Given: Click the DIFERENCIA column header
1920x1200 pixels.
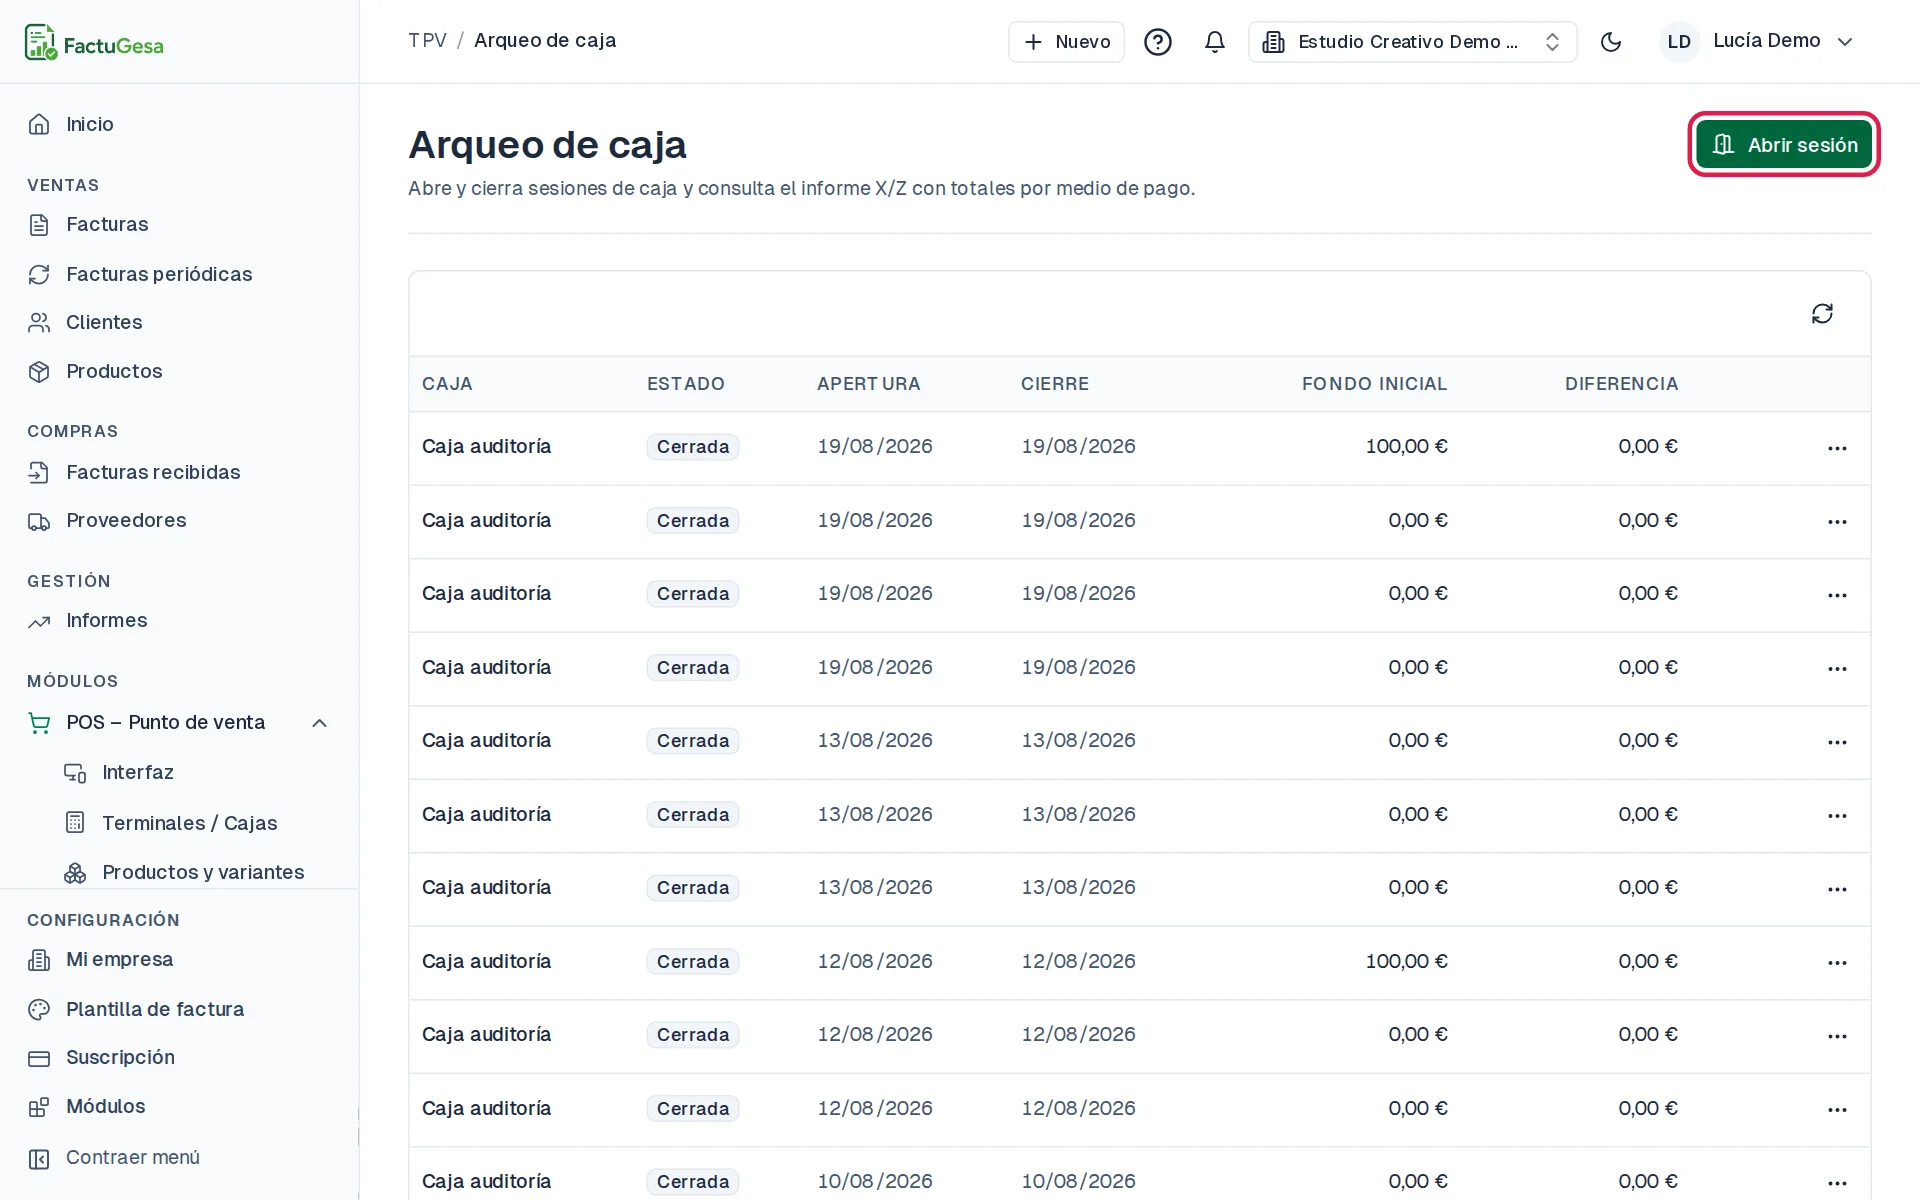Looking at the screenshot, I should click(1621, 384).
